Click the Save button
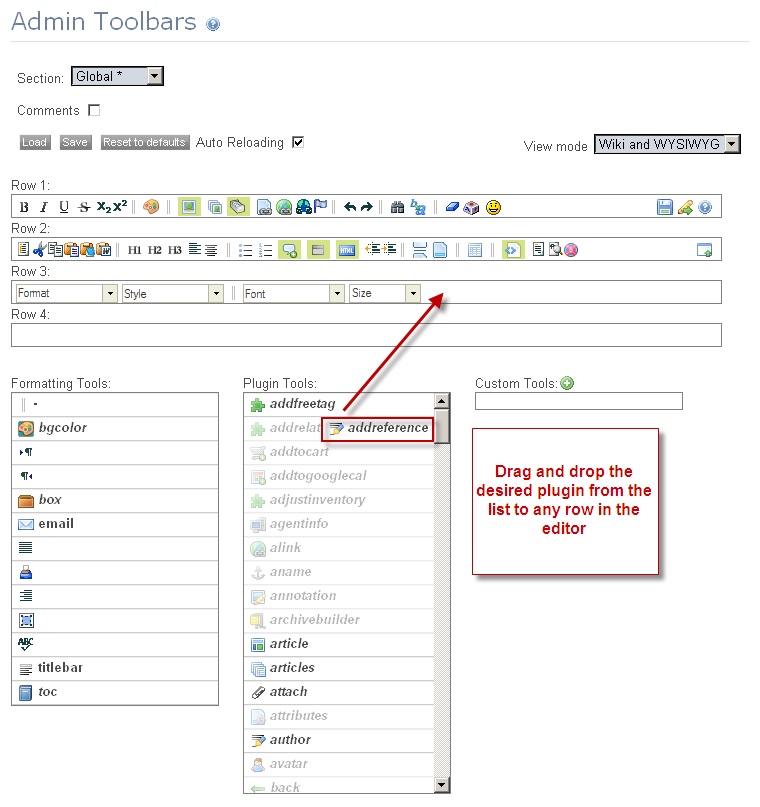This screenshot has width=760, height=807. point(75,142)
